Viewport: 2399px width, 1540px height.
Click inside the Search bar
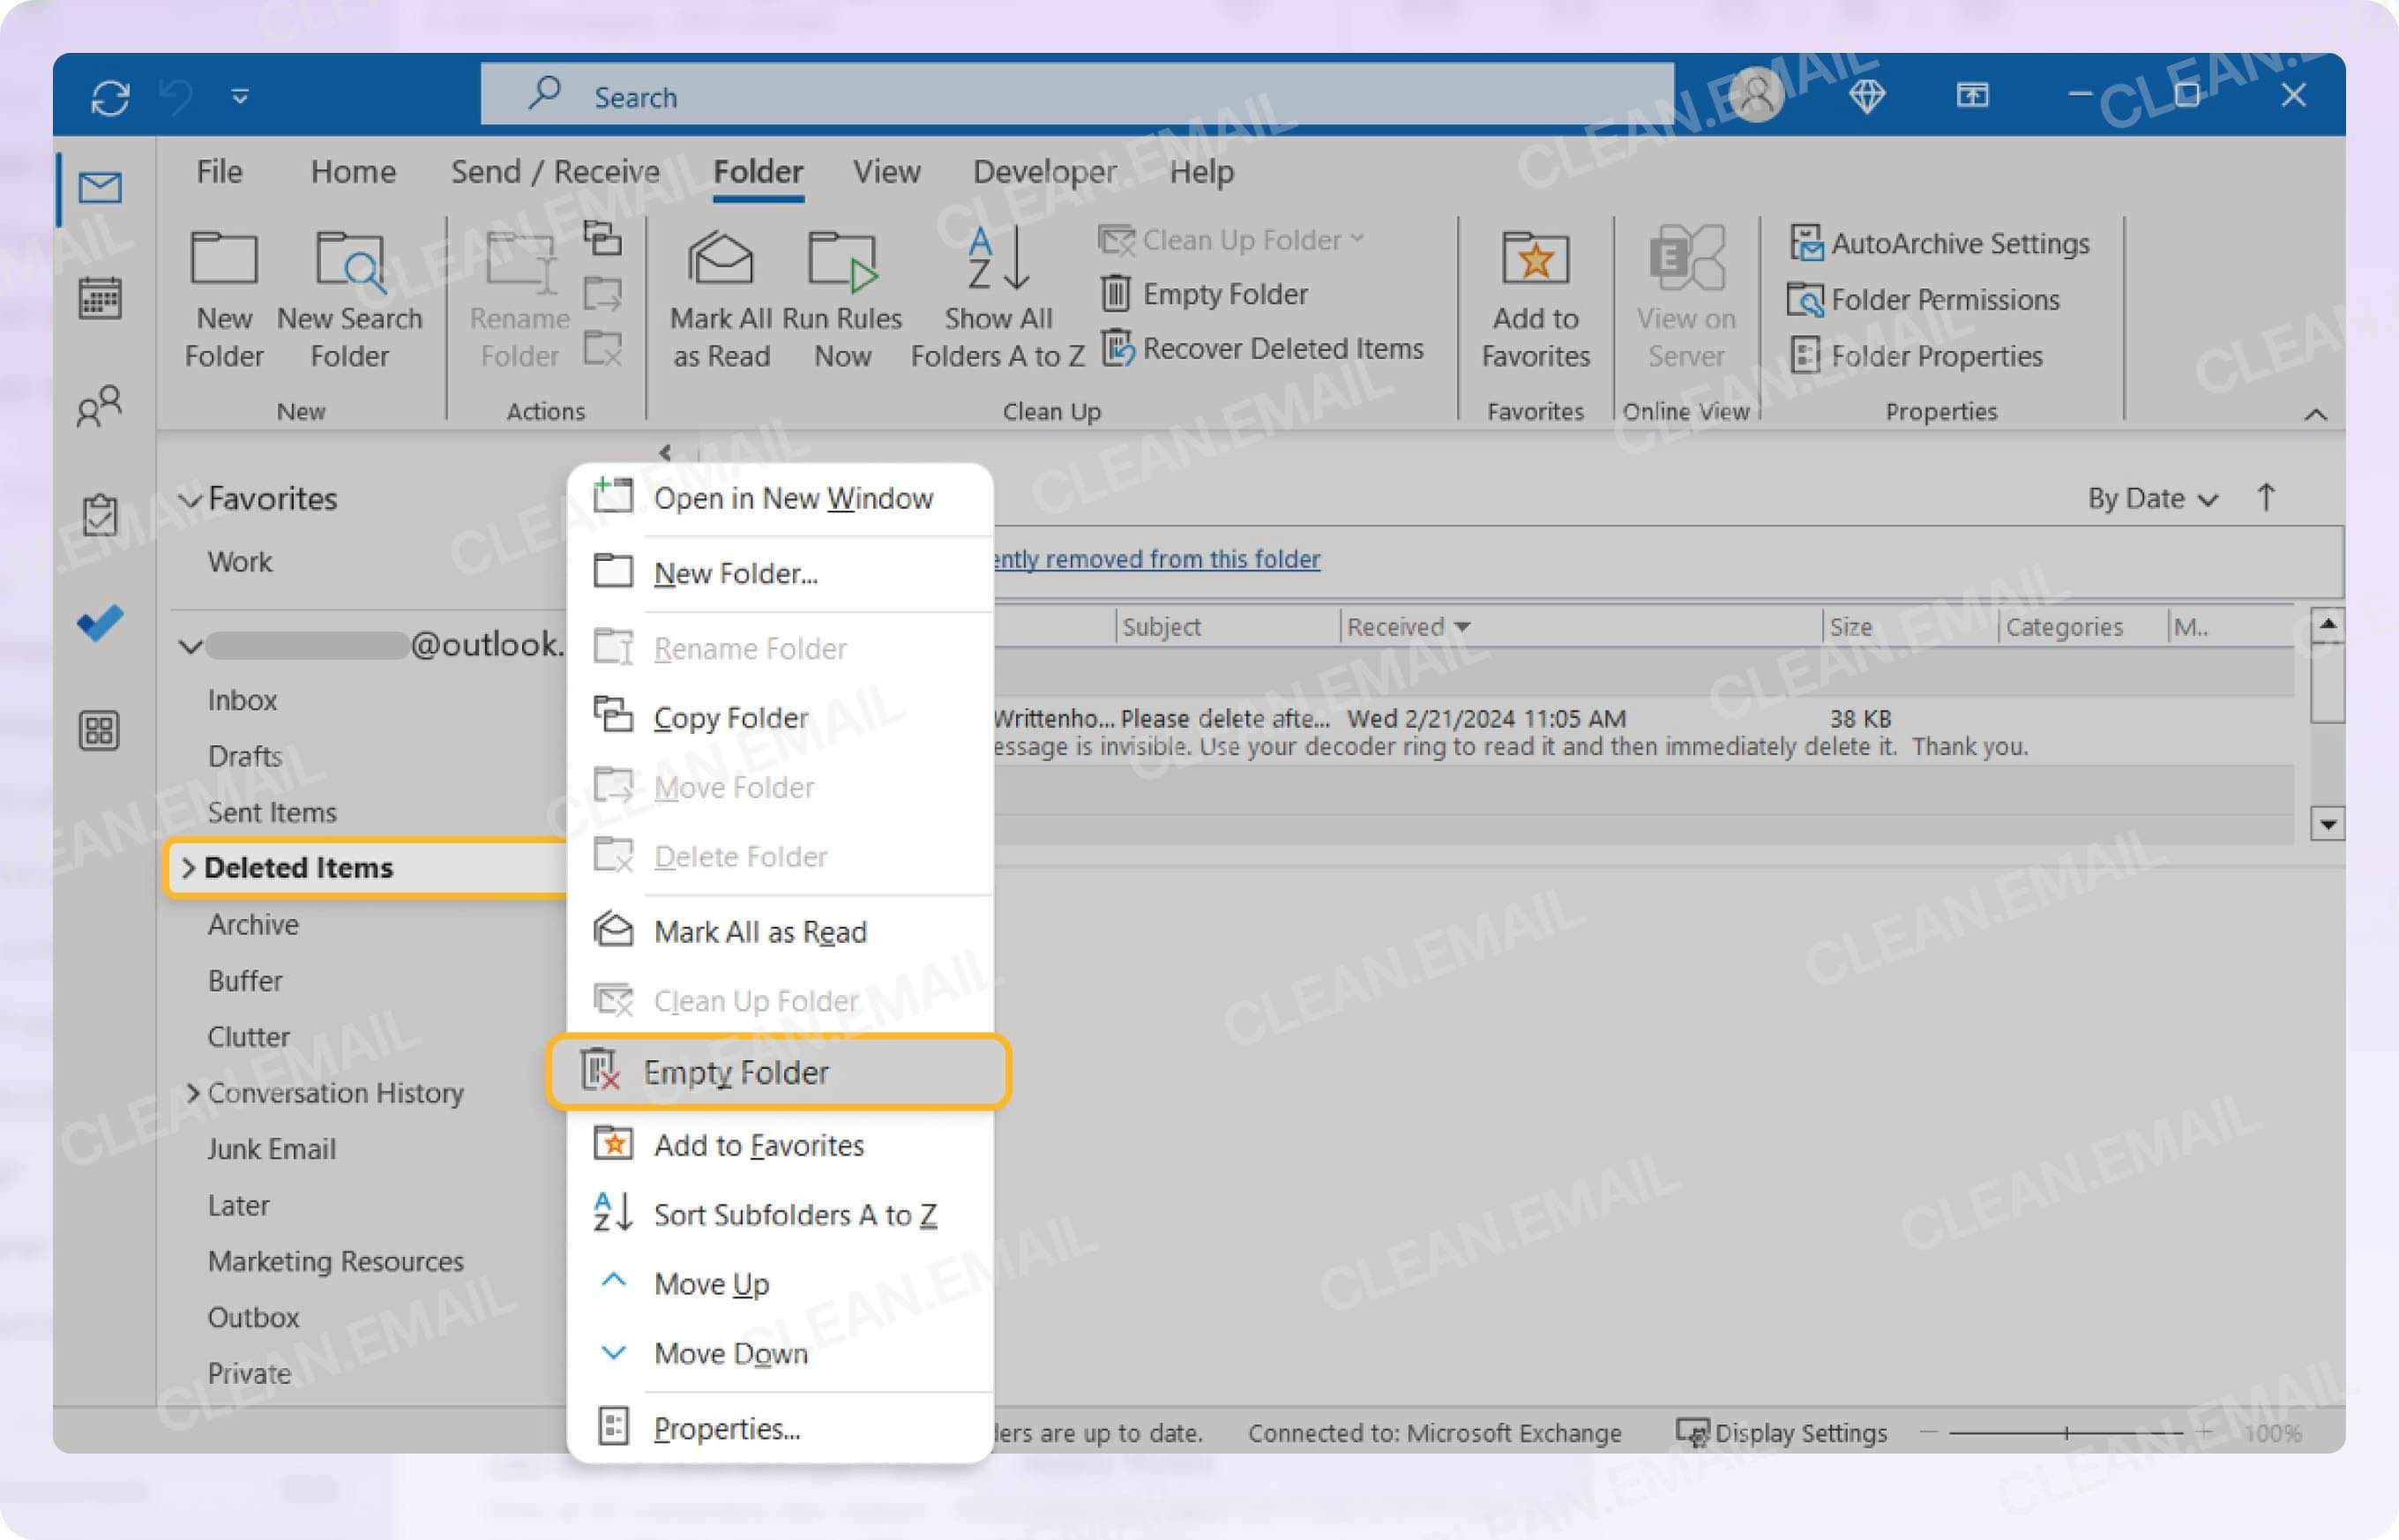(x=1000, y=95)
